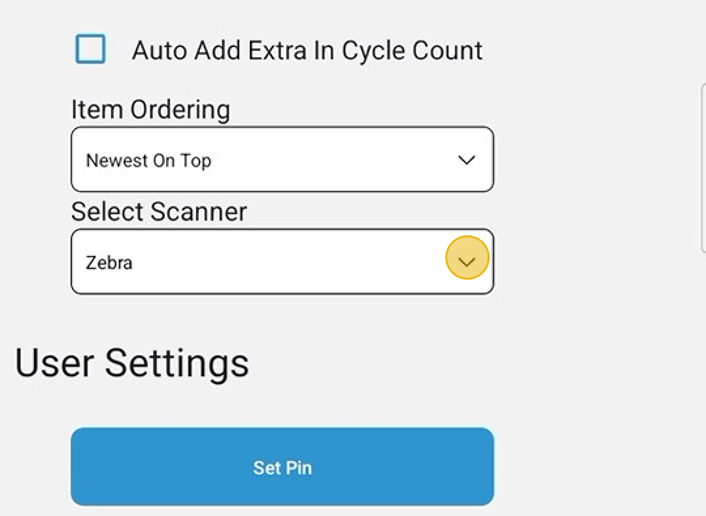
Task: Click the "Newest On Top" selected value text
Action: [148, 160]
